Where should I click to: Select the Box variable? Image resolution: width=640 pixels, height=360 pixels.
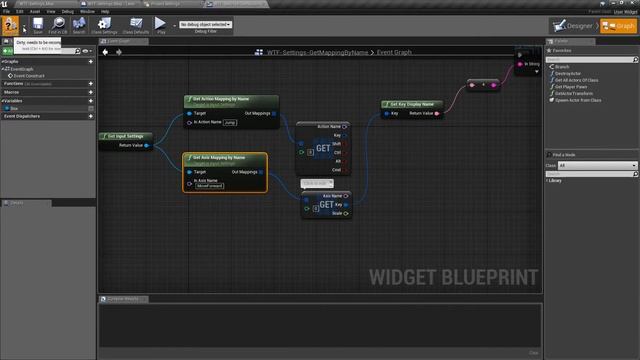[x=14, y=109]
